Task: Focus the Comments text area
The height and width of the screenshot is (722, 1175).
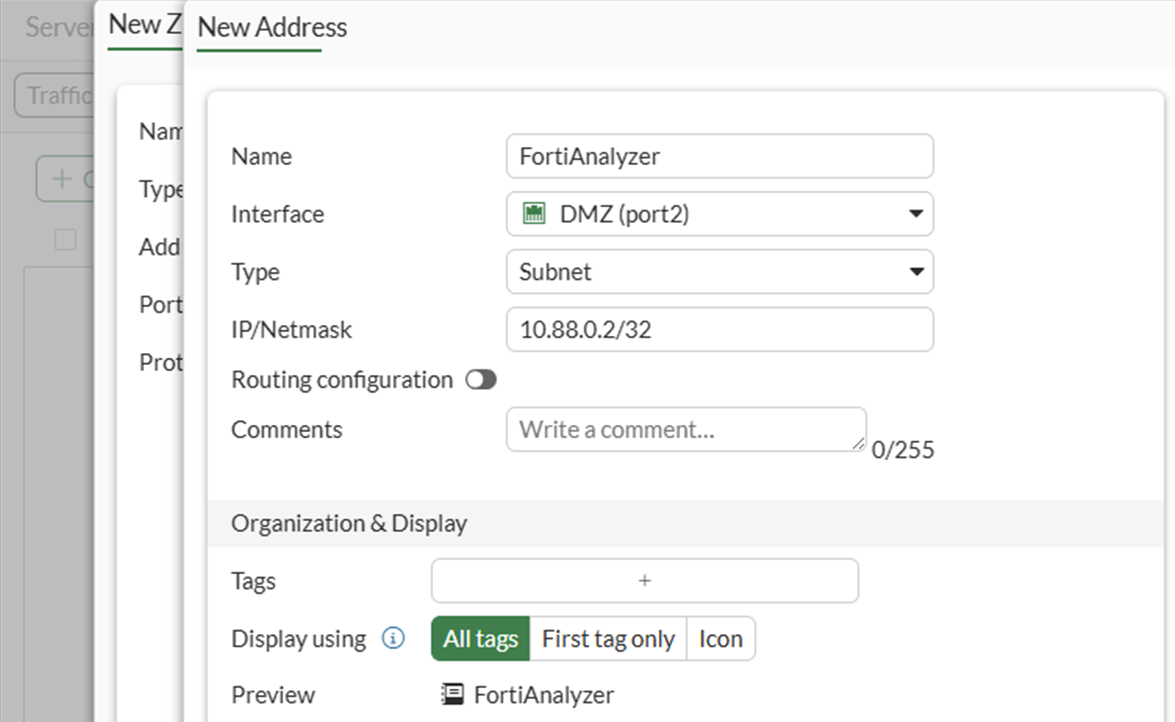Action: click(685, 430)
